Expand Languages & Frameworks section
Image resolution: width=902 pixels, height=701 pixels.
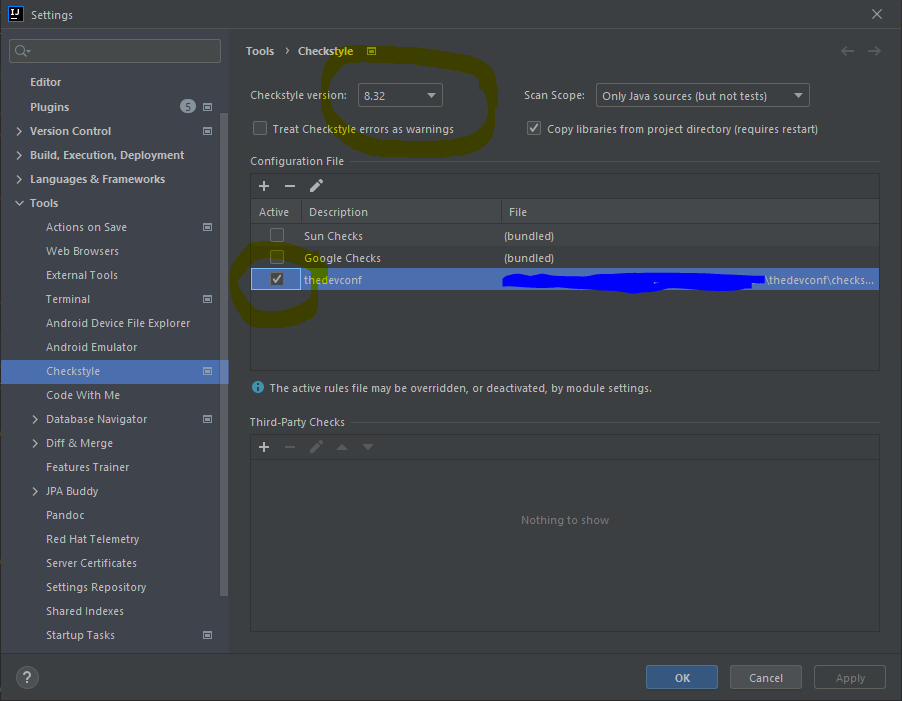[x=19, y=179]
